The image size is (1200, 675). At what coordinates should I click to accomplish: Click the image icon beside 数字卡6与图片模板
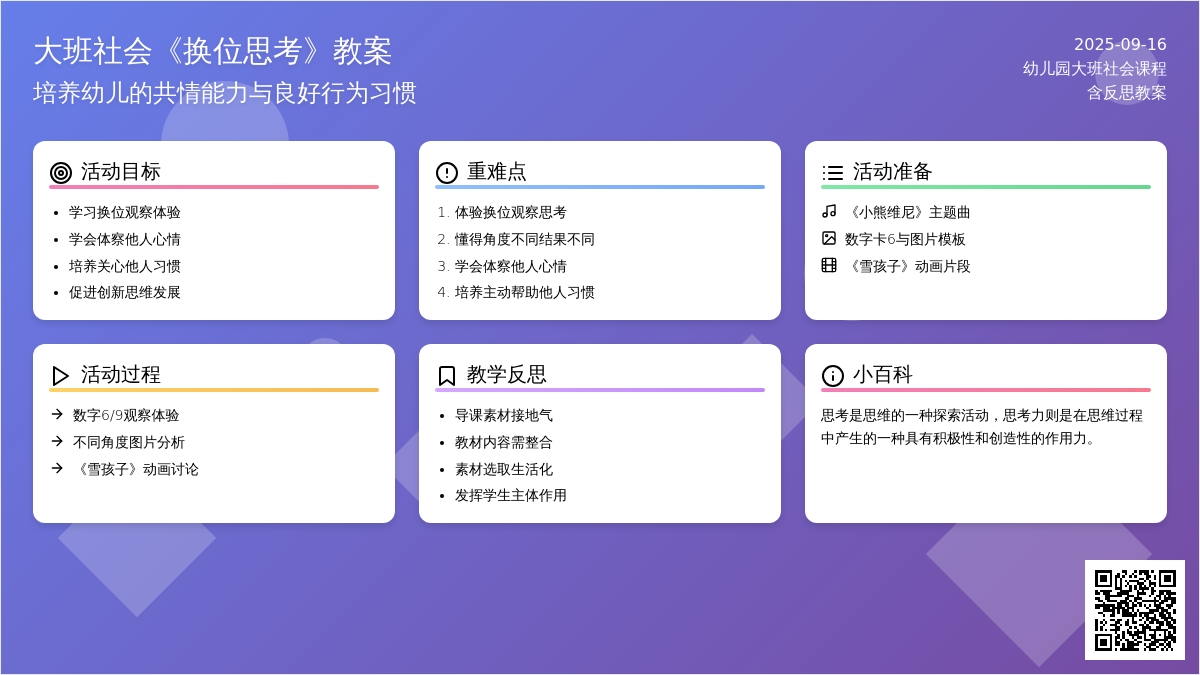tap(829, 238)
